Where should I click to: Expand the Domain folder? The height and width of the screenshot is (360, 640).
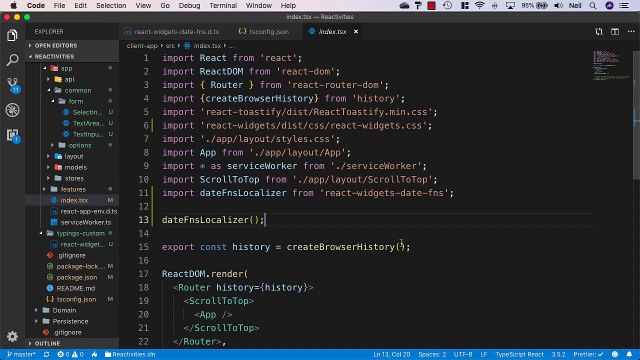coord(72,310)
